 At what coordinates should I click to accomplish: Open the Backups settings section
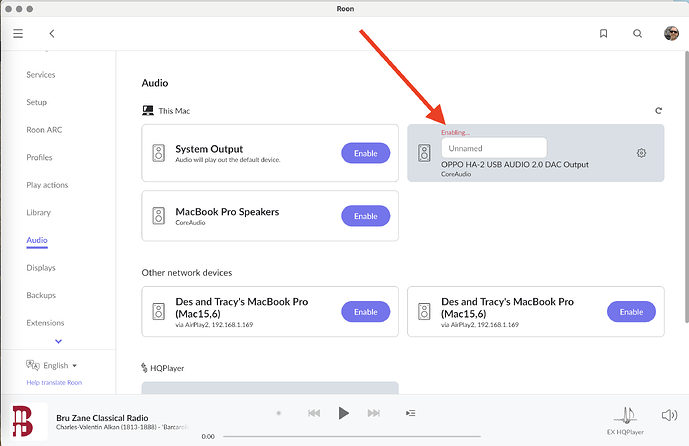(x=41, y=295)
